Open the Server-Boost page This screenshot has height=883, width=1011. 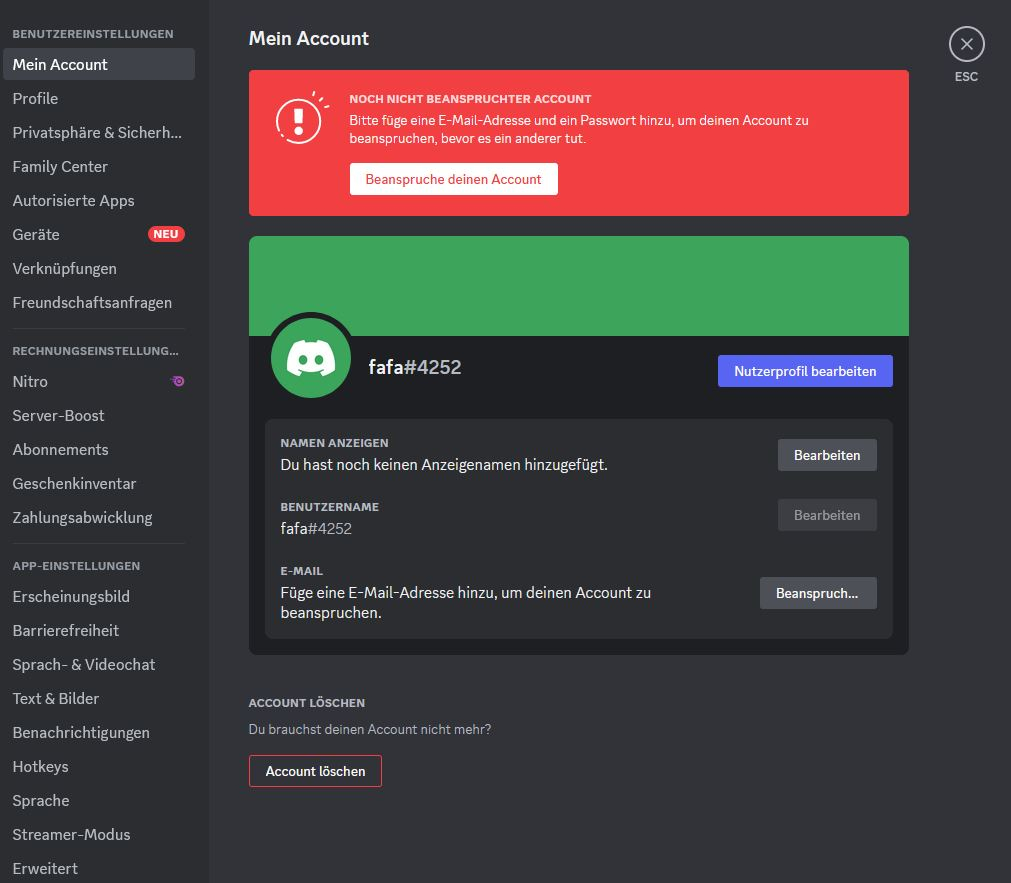pyautogui.click(x=99, y=415)
